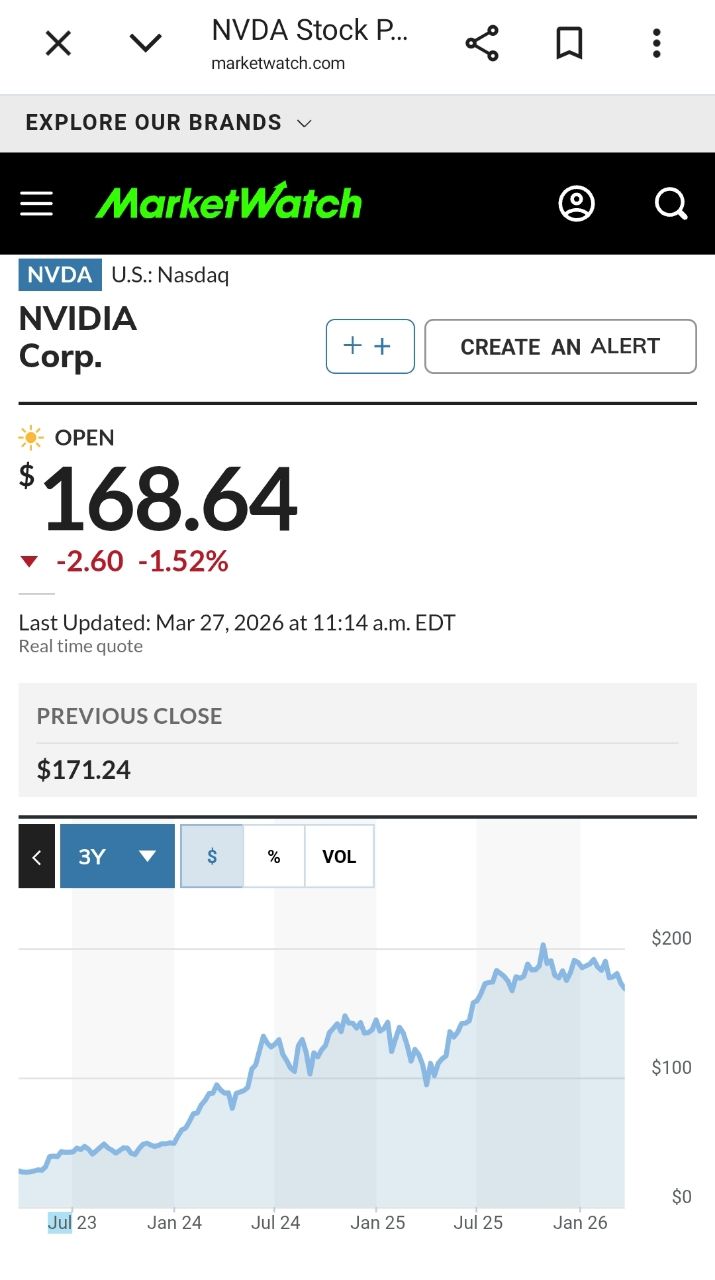Click the marketwatch.com URL text

tap(278, 63)
